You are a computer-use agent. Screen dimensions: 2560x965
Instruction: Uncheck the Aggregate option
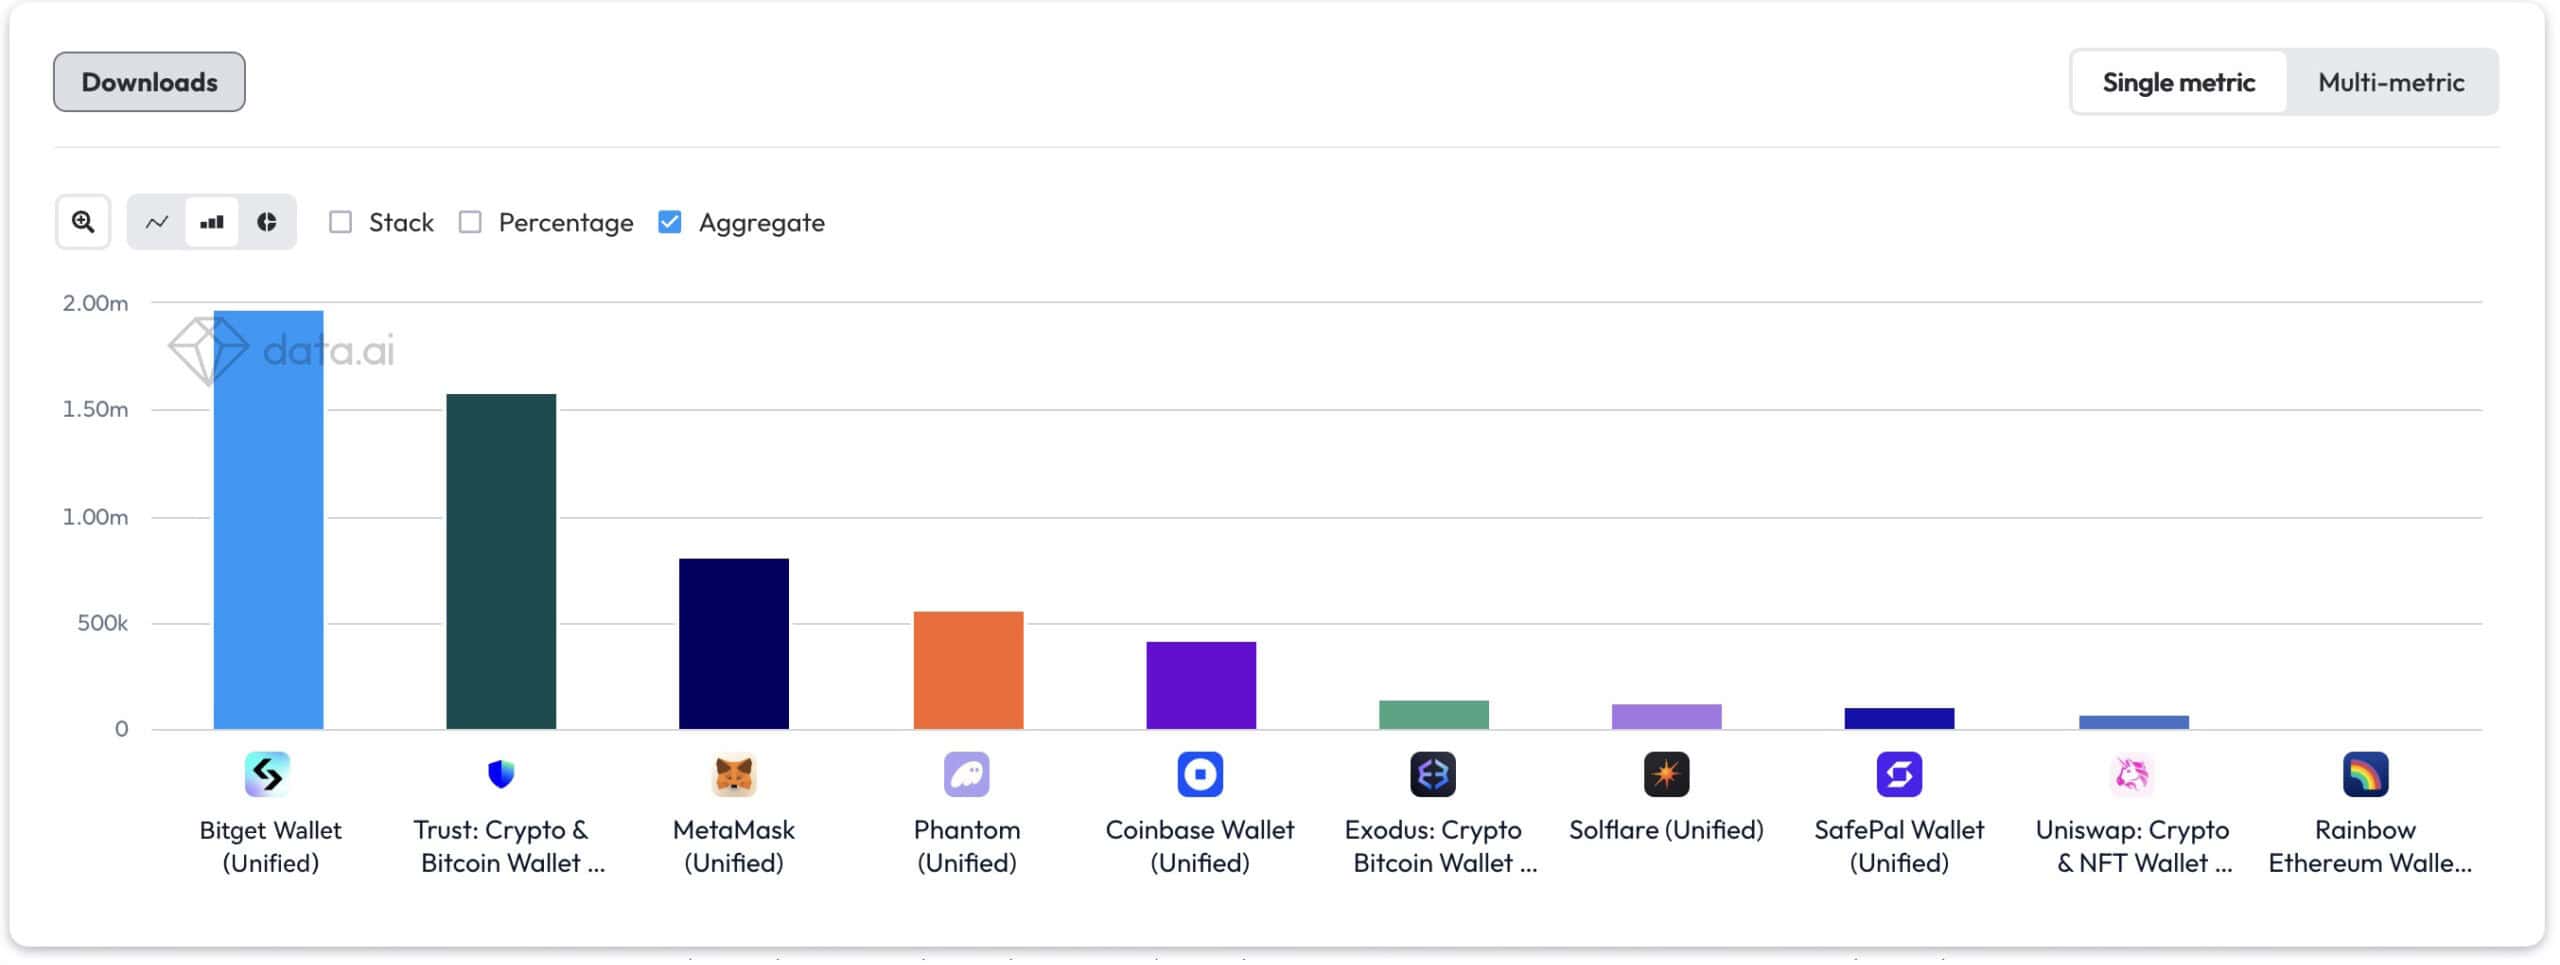(670, 222)
